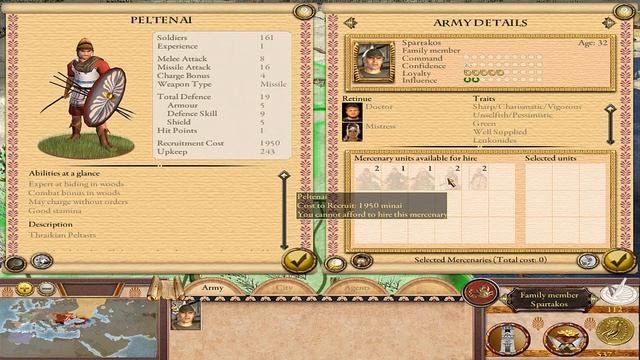Image resolution: width=640 pixels, height=360 pixels.
Task: Accept and close the Peltenai unit scroll
Action: pyautogui.click(x=299, y=261)
